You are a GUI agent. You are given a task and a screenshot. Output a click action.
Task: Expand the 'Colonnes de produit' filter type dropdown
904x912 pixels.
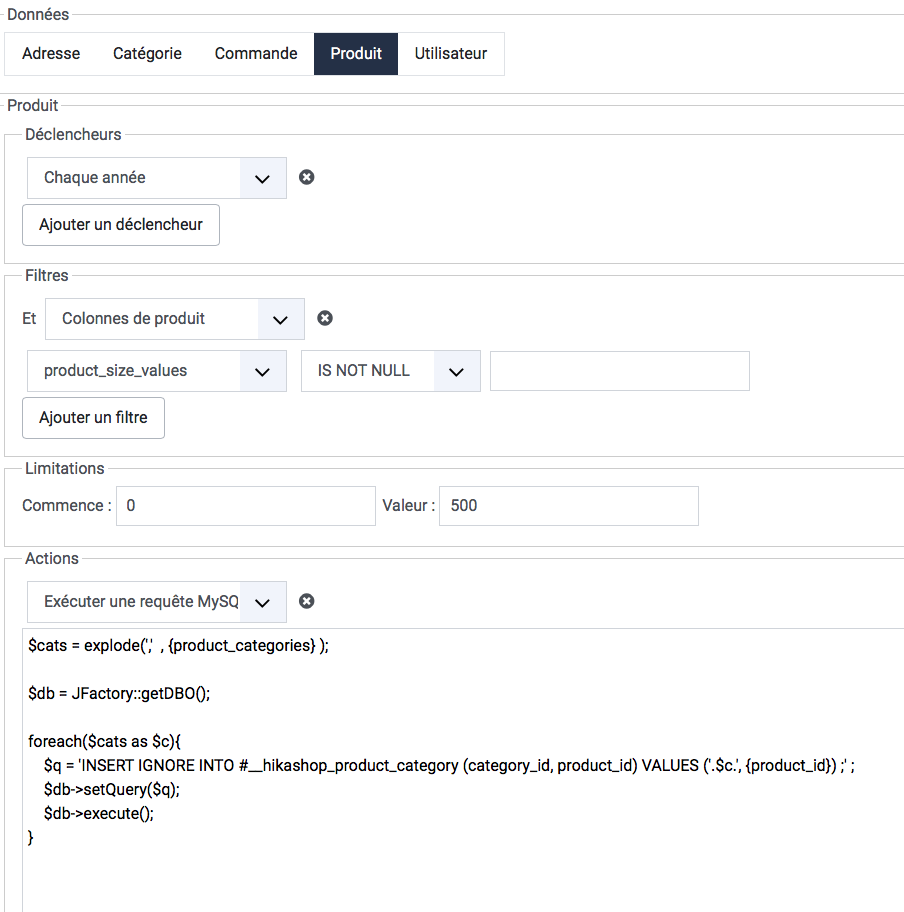tap(280, 319)
